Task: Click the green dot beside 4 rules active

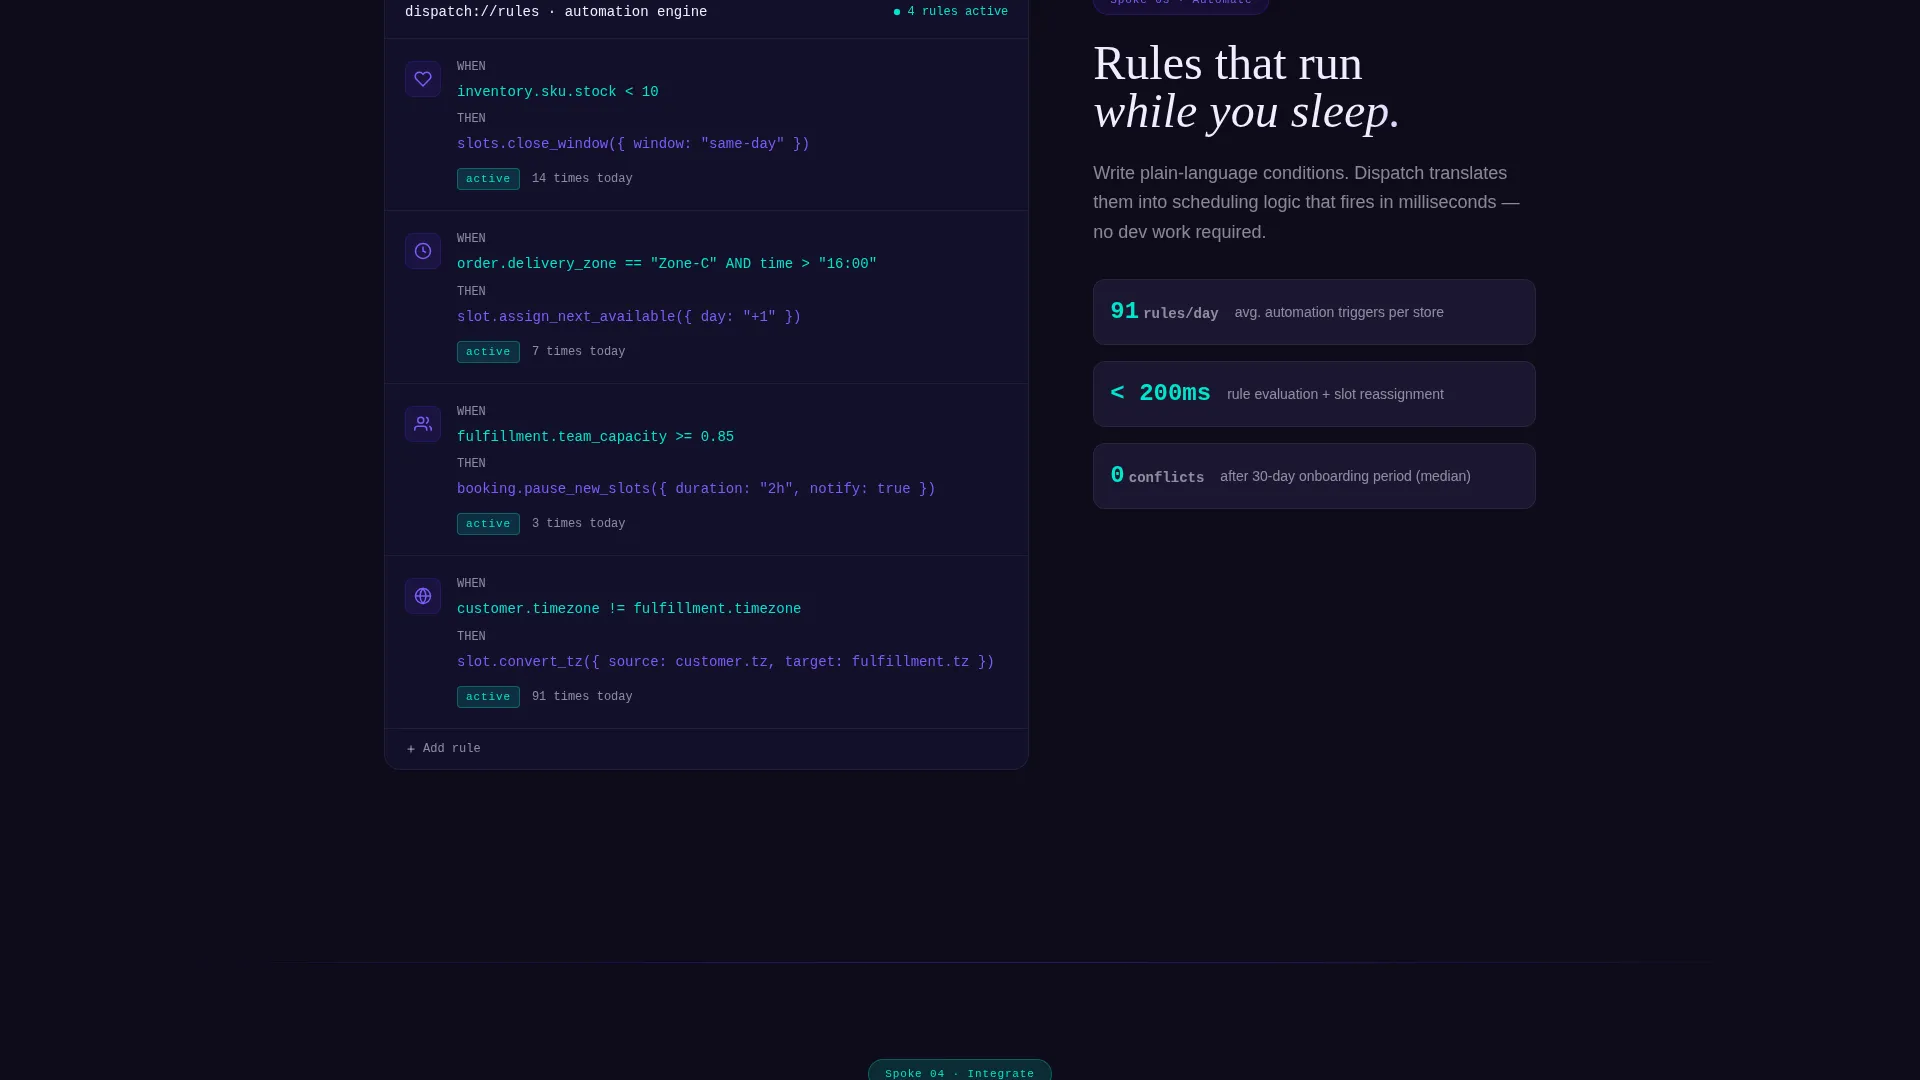Action: pos(897,12)
